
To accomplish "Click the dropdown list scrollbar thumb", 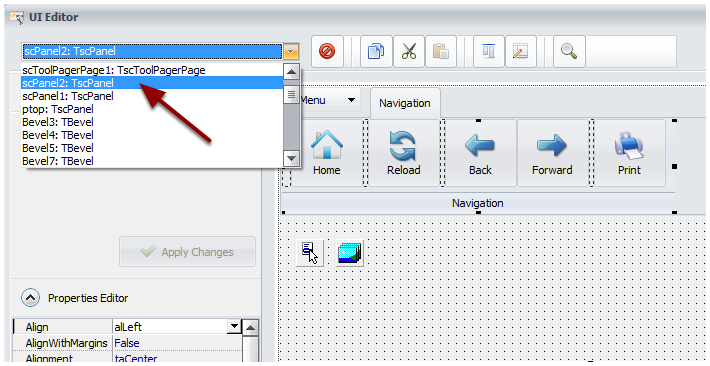I will coord(291,95).
